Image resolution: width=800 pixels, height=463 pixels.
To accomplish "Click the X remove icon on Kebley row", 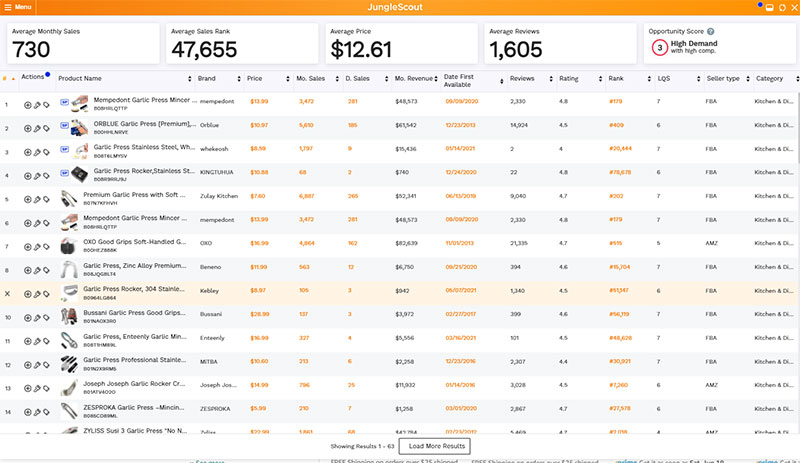I will (x=7, y=294).
